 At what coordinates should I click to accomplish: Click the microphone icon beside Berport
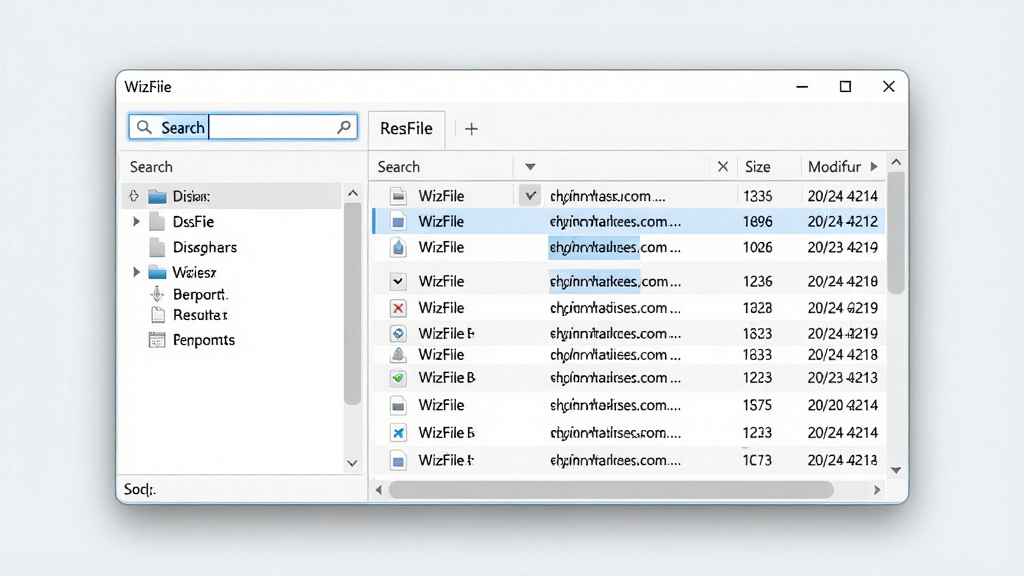(x=157, y=294)
